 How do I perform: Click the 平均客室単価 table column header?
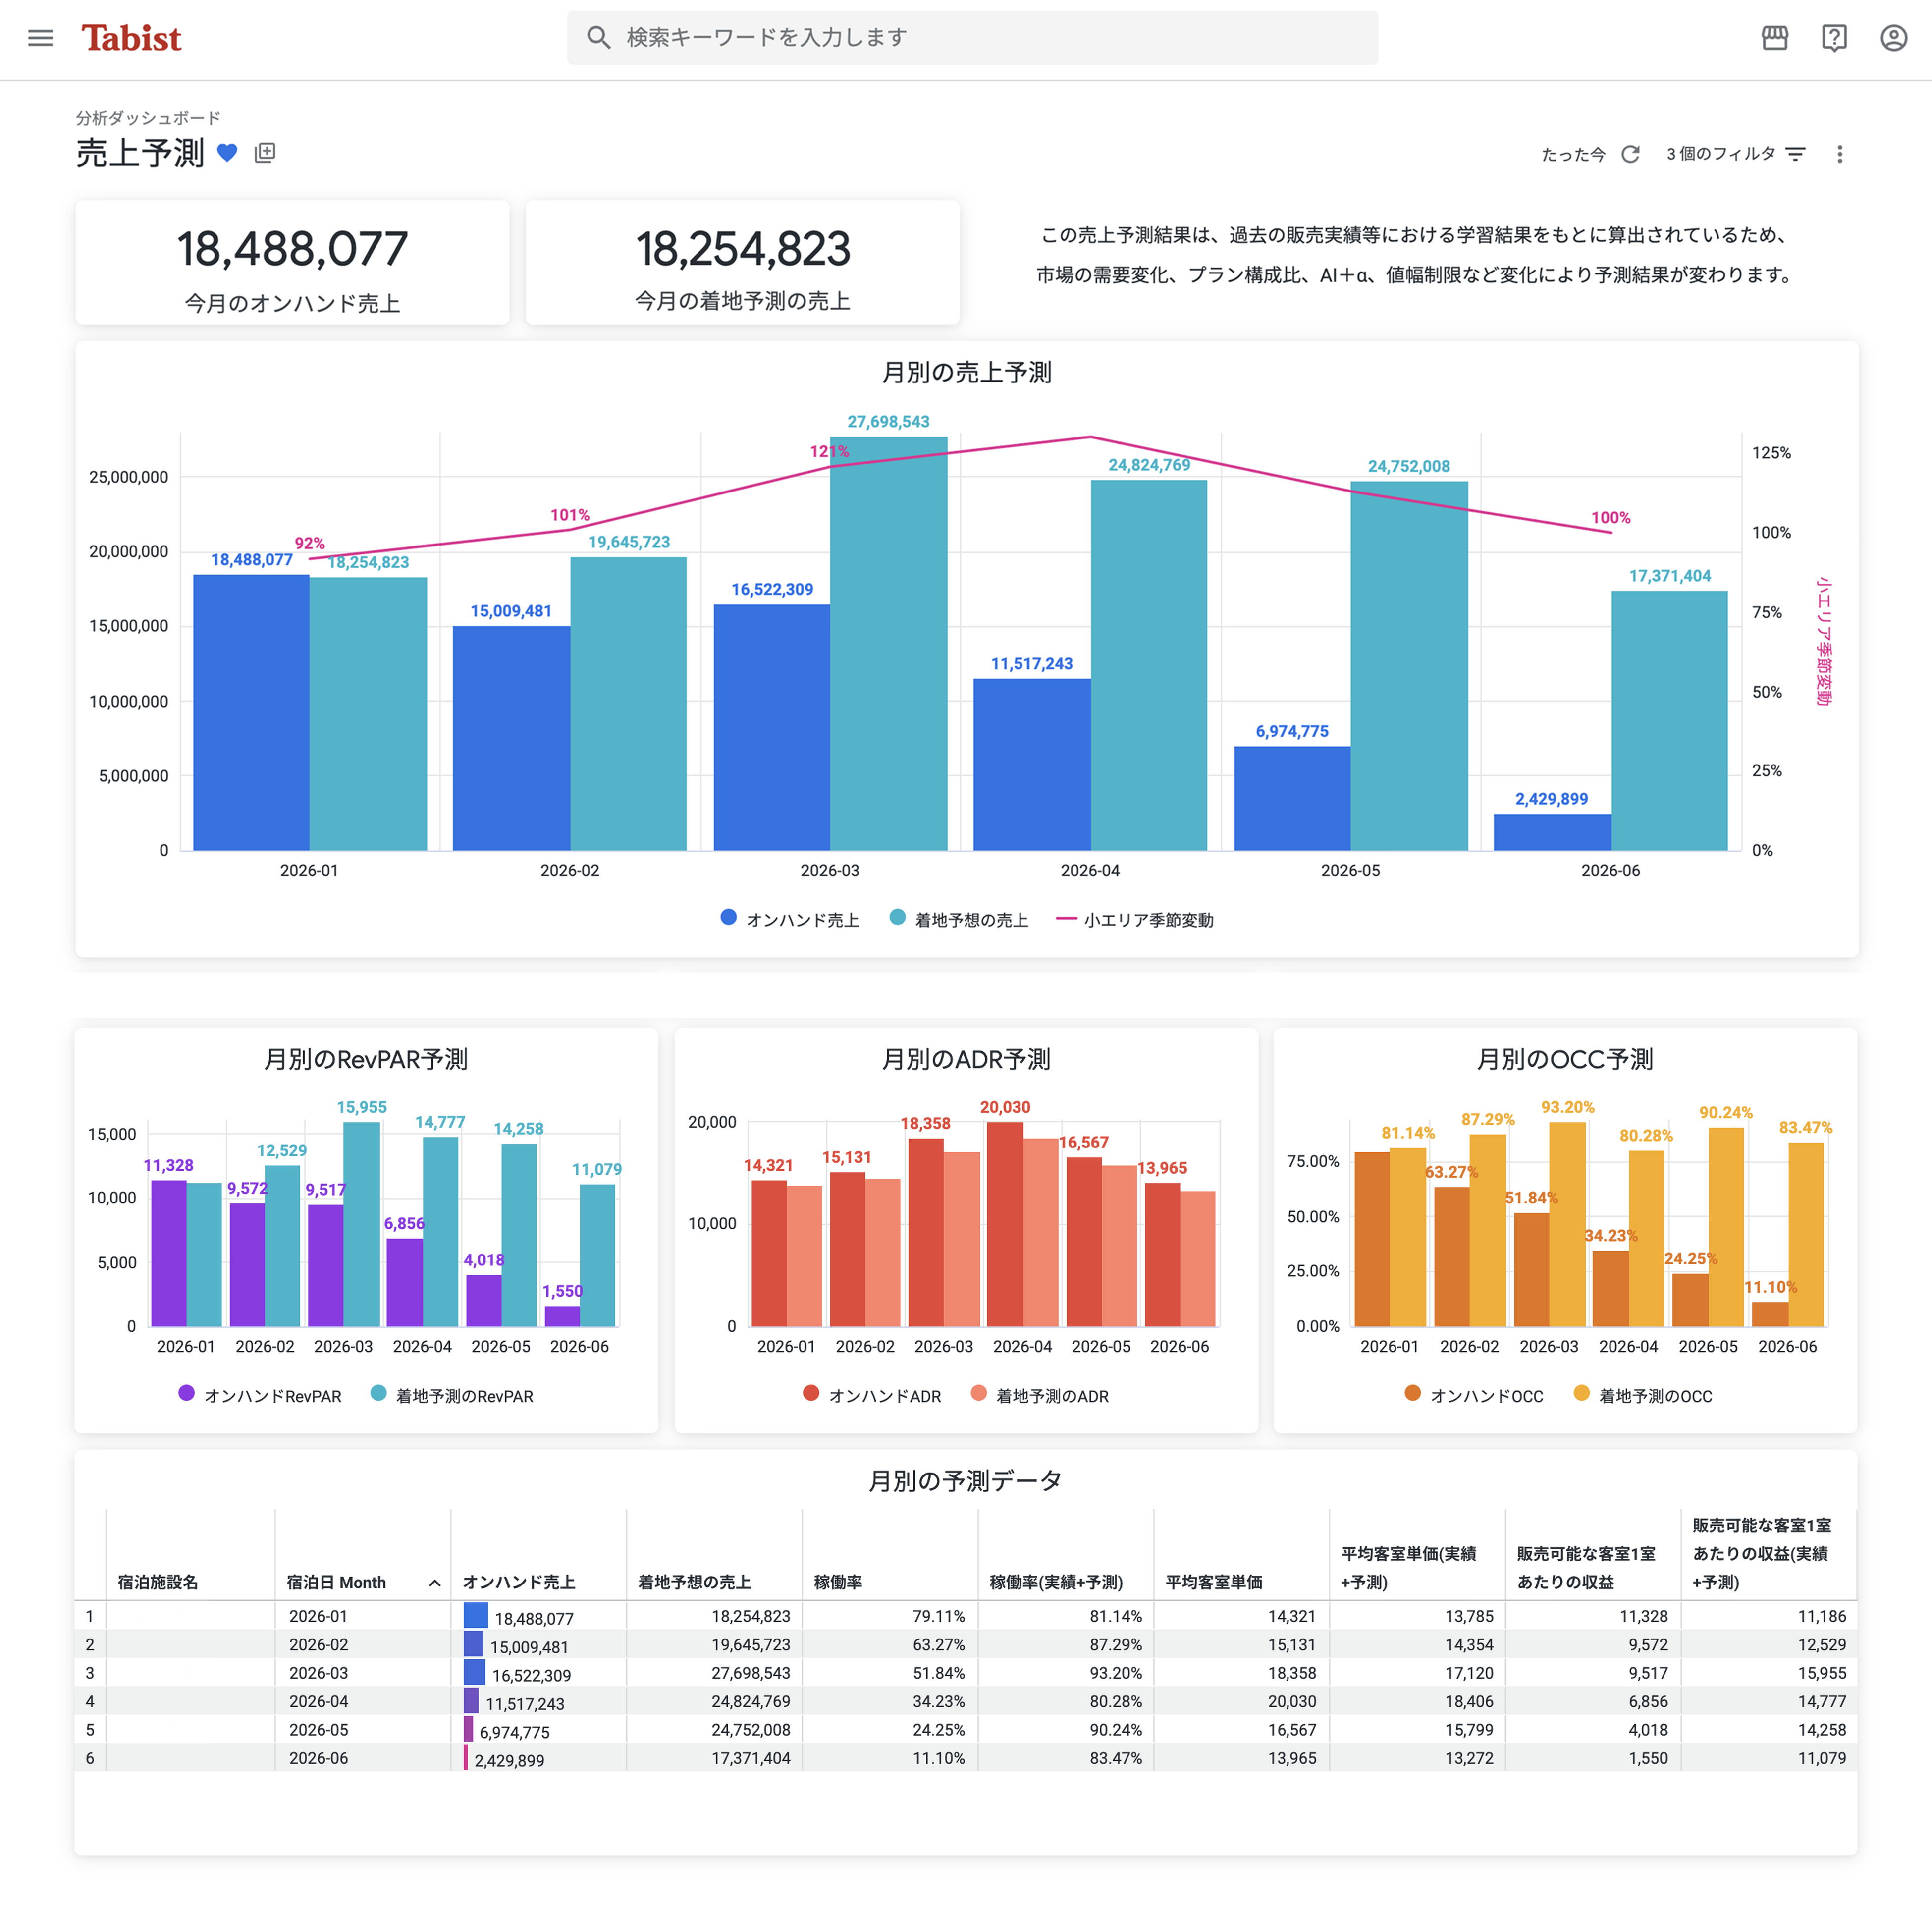coord(1213,1582)
